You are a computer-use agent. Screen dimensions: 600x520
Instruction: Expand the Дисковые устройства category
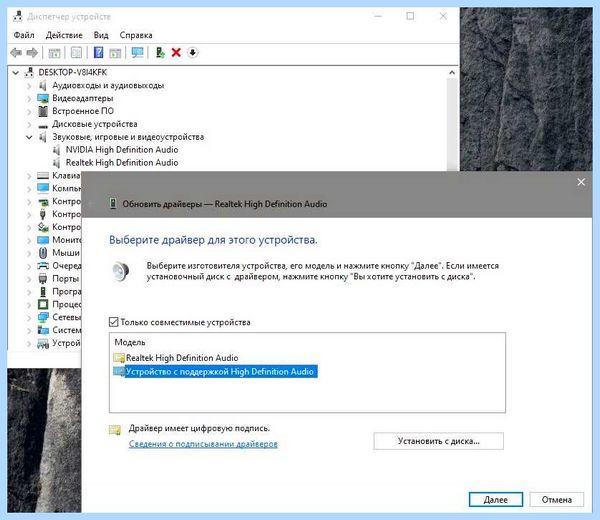pos(29,124)
